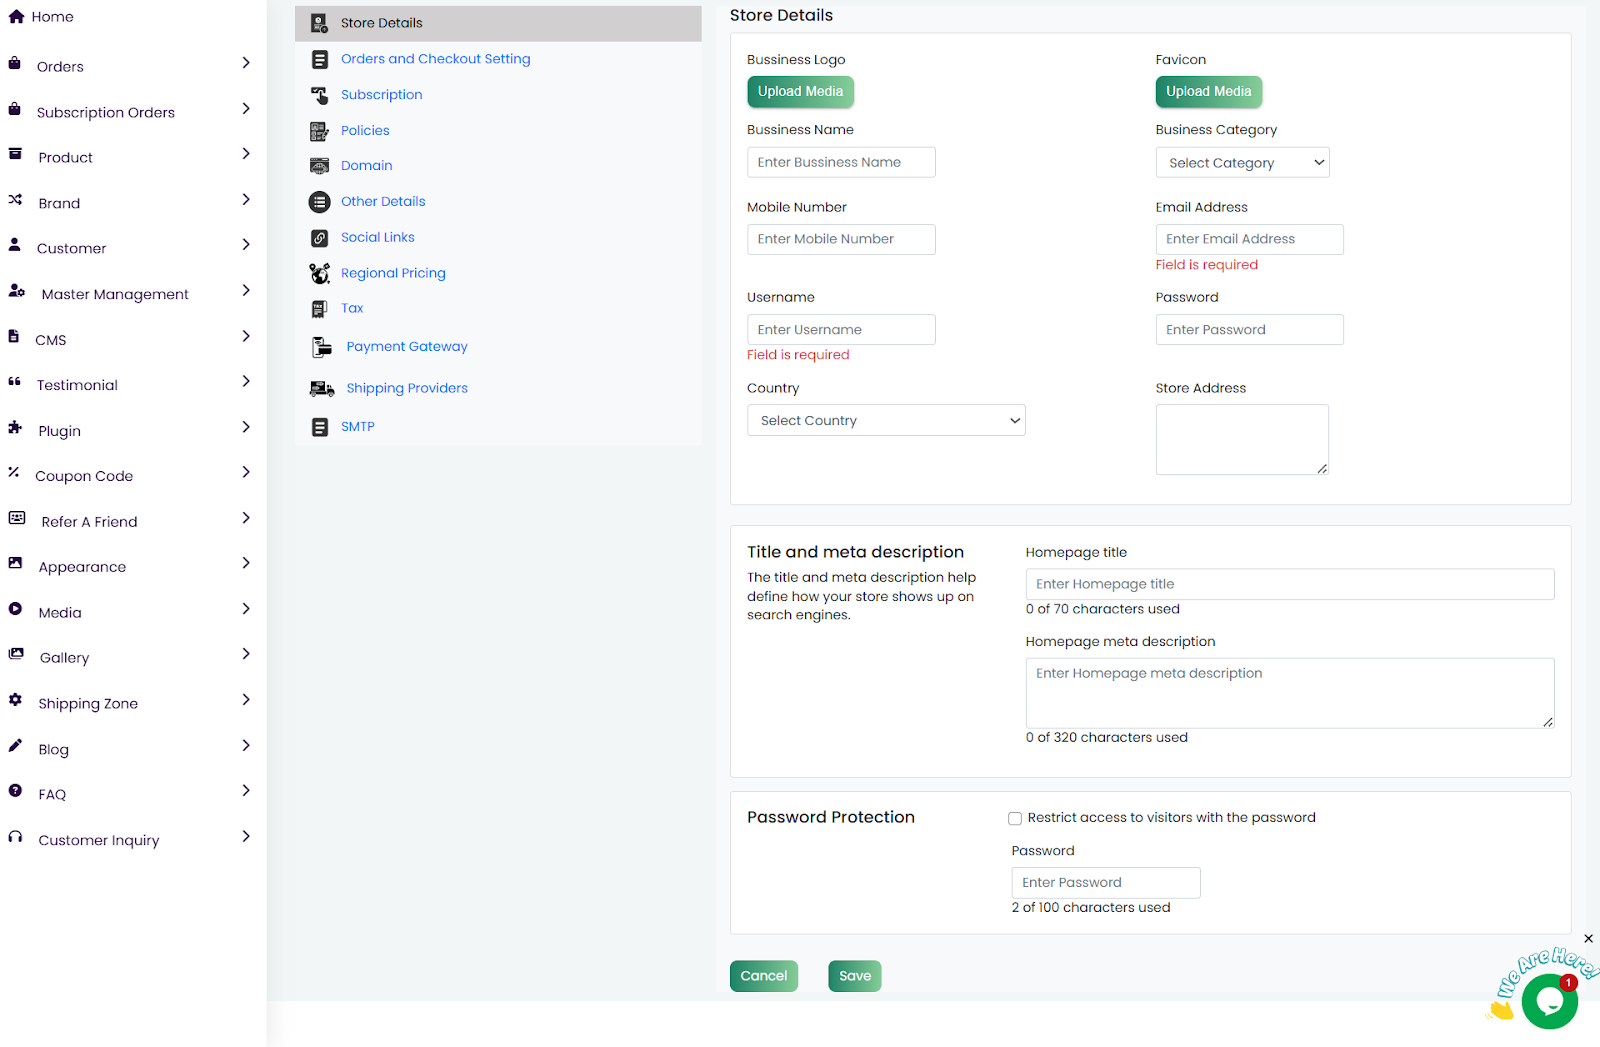Screen dimensions: 1600x1047
Task: Expand the Master Management menu chevron
Action: tap(246, 291)
